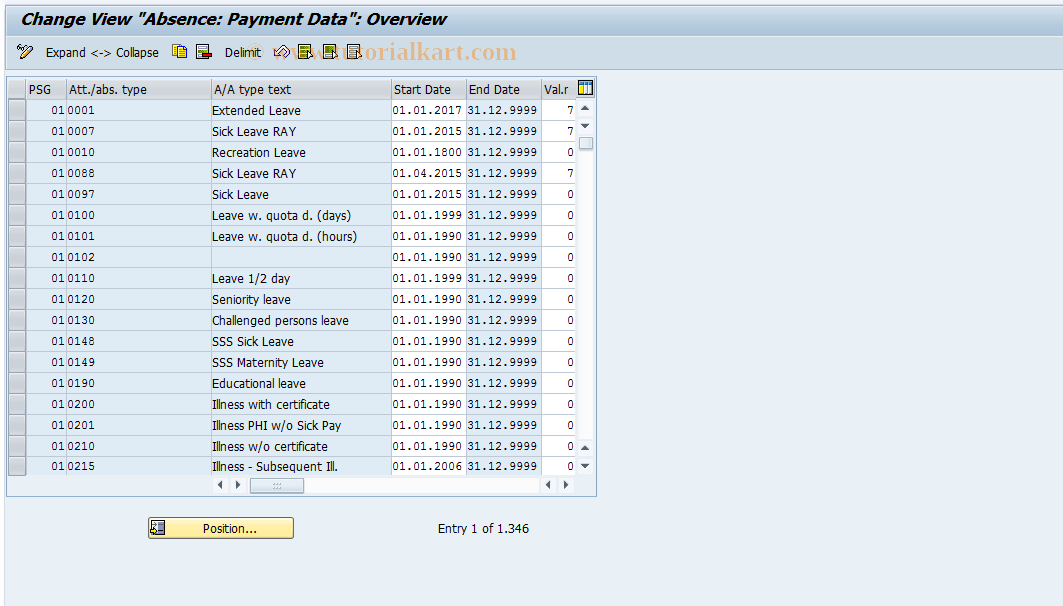Click horizontal scrollbar thumb

277,485
